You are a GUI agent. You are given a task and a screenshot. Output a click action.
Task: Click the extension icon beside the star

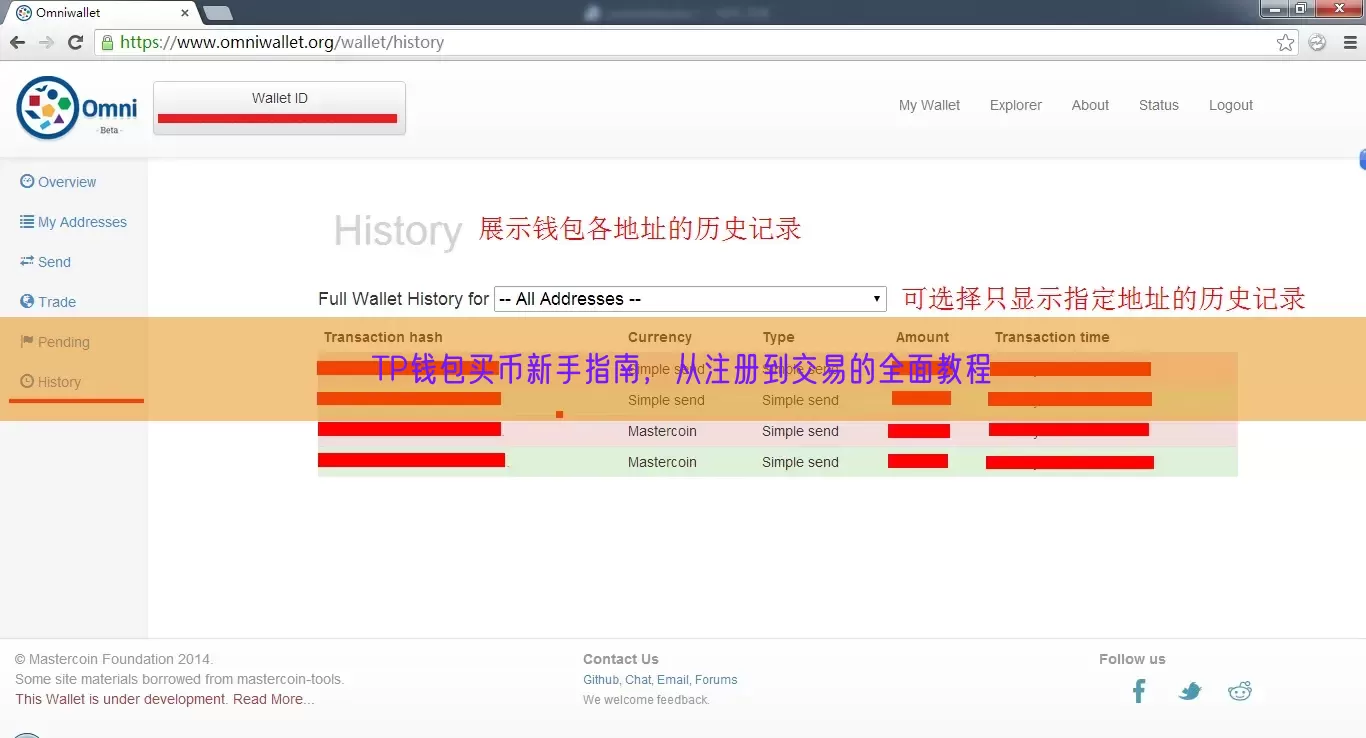[x=1318, y=42]
